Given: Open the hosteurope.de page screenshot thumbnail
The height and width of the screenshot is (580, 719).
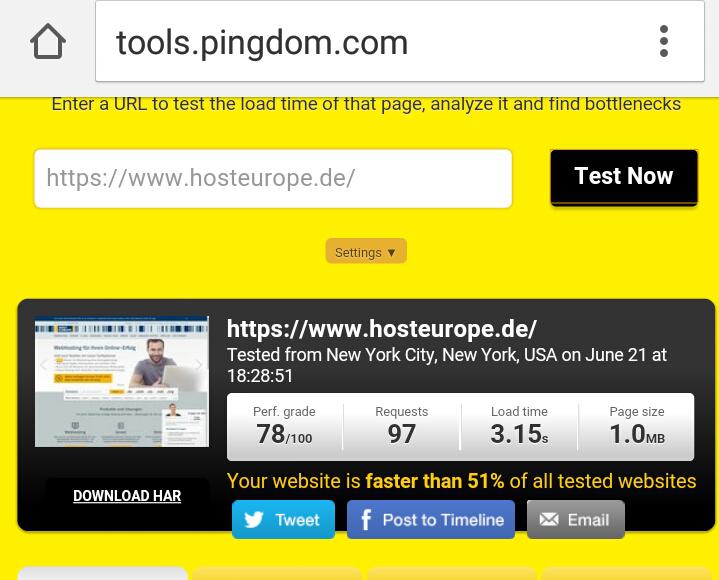Looking at the screenshot, I should point(122,382).
